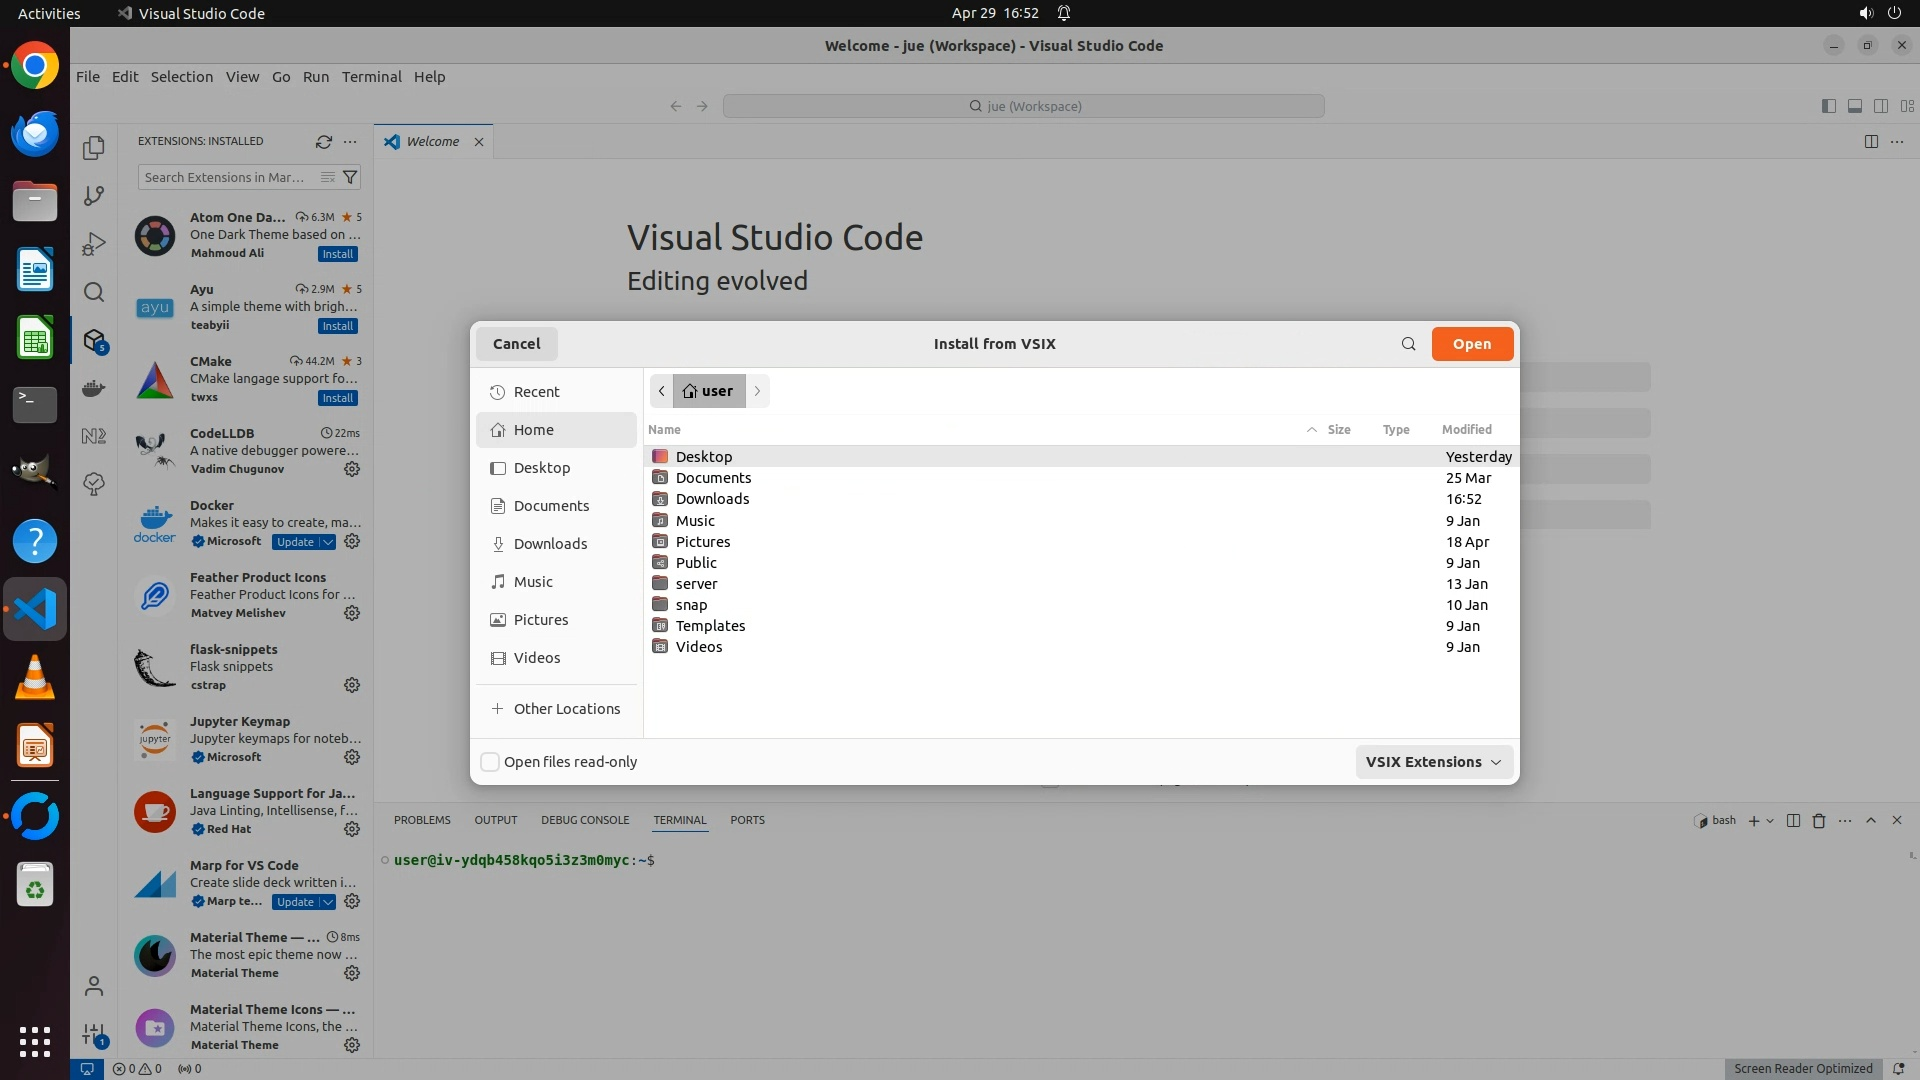Cancel the Install from VSIX dialog
Viewport: 1920px width, 1080px height.
click(516, 344)
